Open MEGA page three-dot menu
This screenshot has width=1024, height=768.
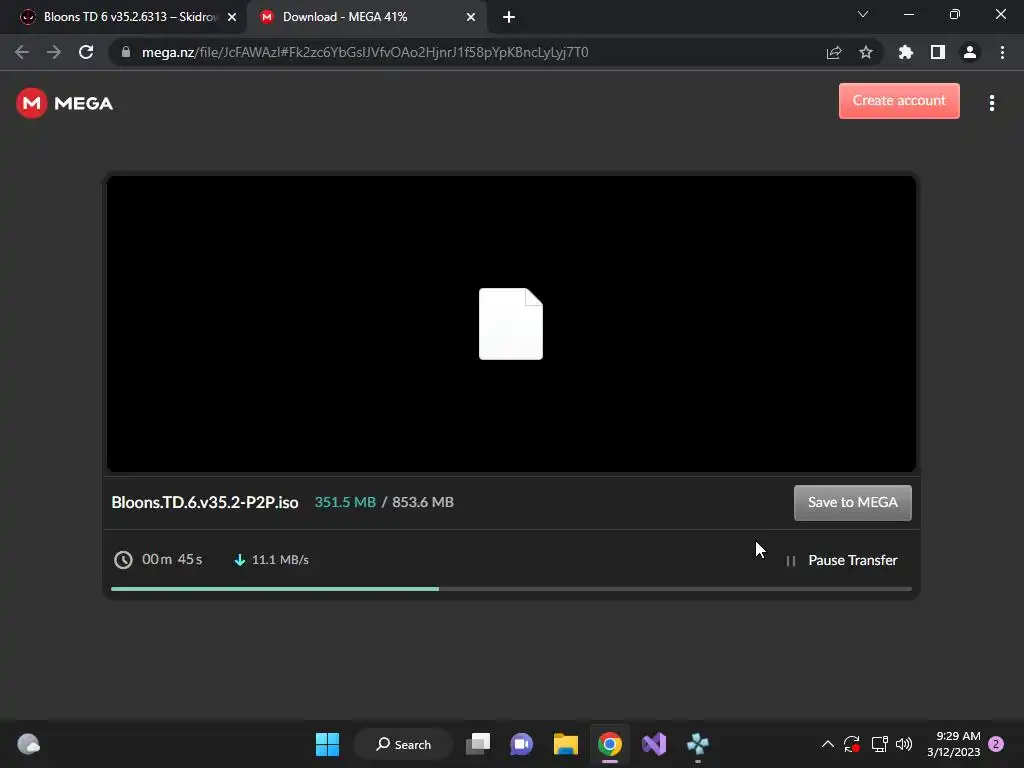point(991,103)
